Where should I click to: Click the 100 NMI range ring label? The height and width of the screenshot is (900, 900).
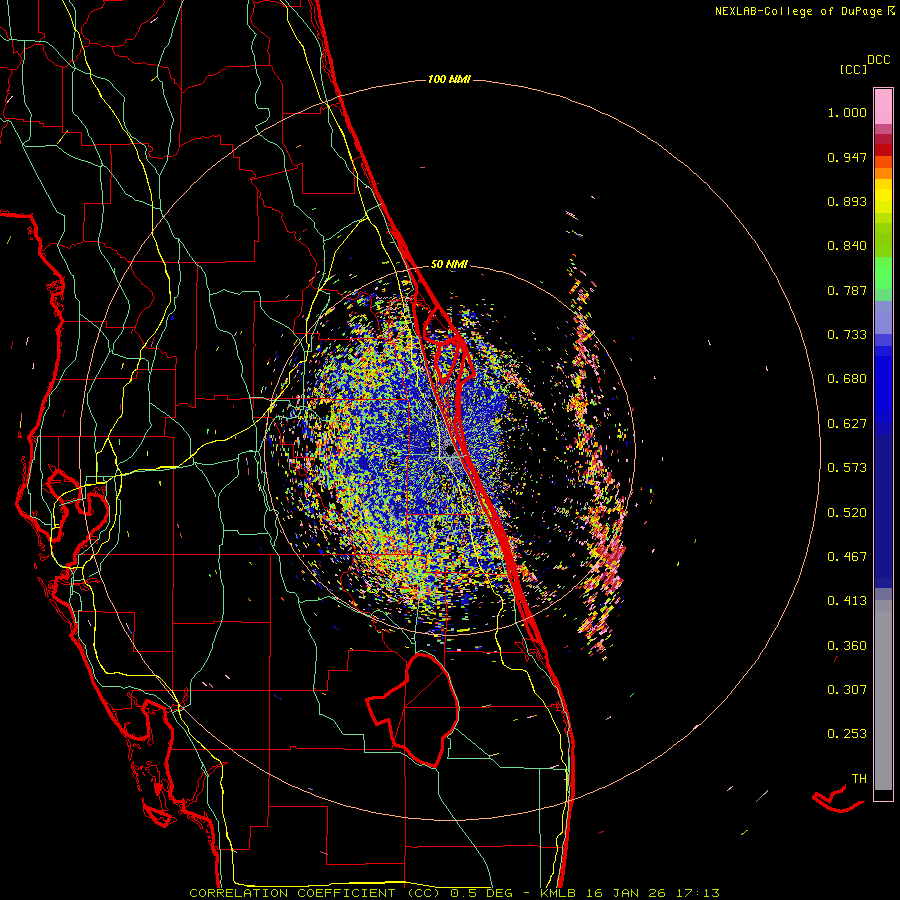(x=449, y=79)
